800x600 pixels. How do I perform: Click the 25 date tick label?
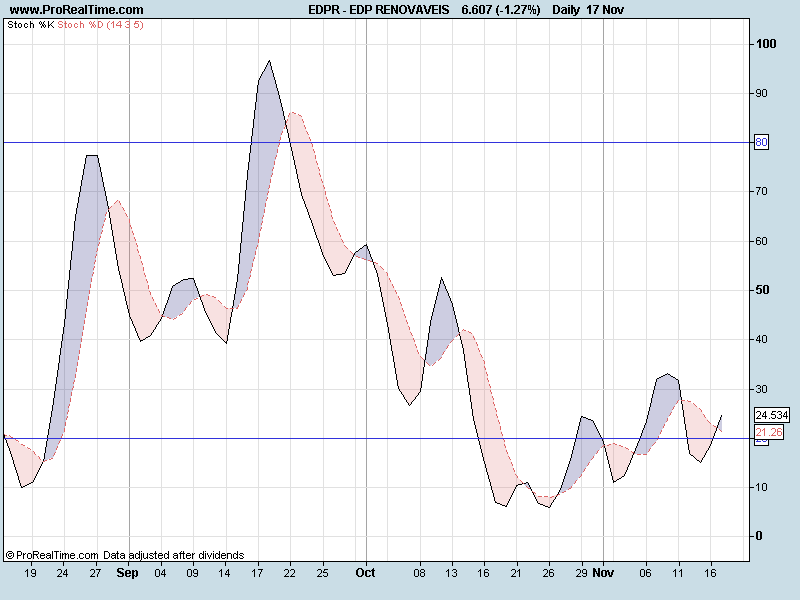(x=322, y=573)
